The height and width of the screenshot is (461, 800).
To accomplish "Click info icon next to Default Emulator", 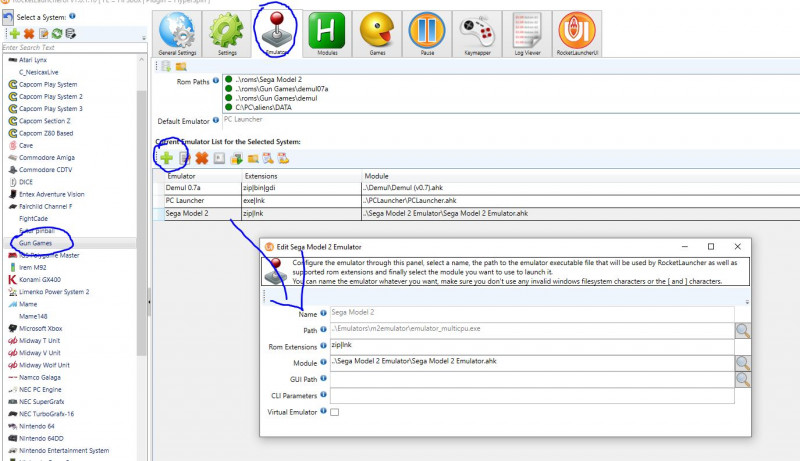I will tap(216, 120).
